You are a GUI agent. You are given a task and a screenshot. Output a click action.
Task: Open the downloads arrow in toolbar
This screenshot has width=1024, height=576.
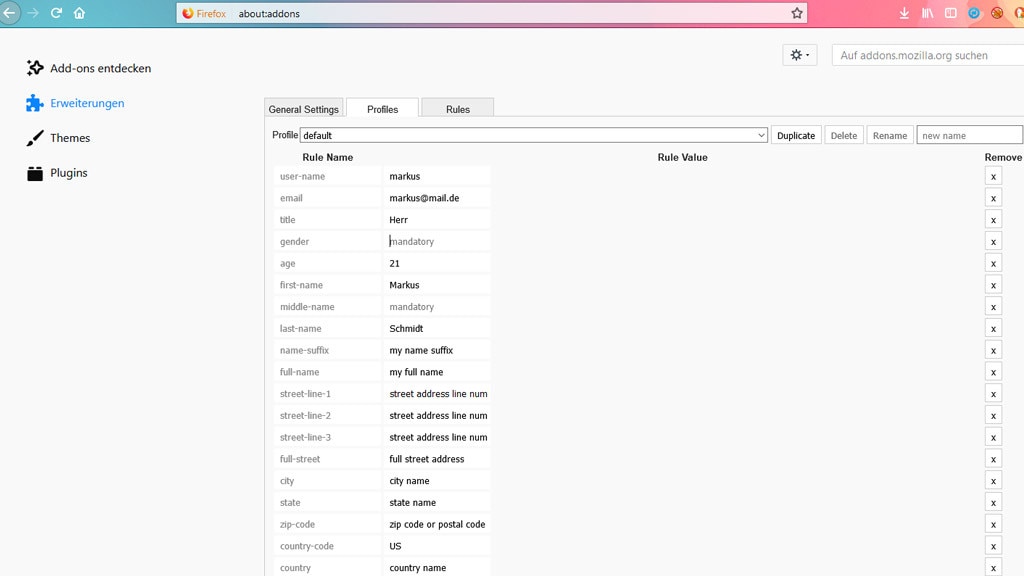[x=904, y=13]
